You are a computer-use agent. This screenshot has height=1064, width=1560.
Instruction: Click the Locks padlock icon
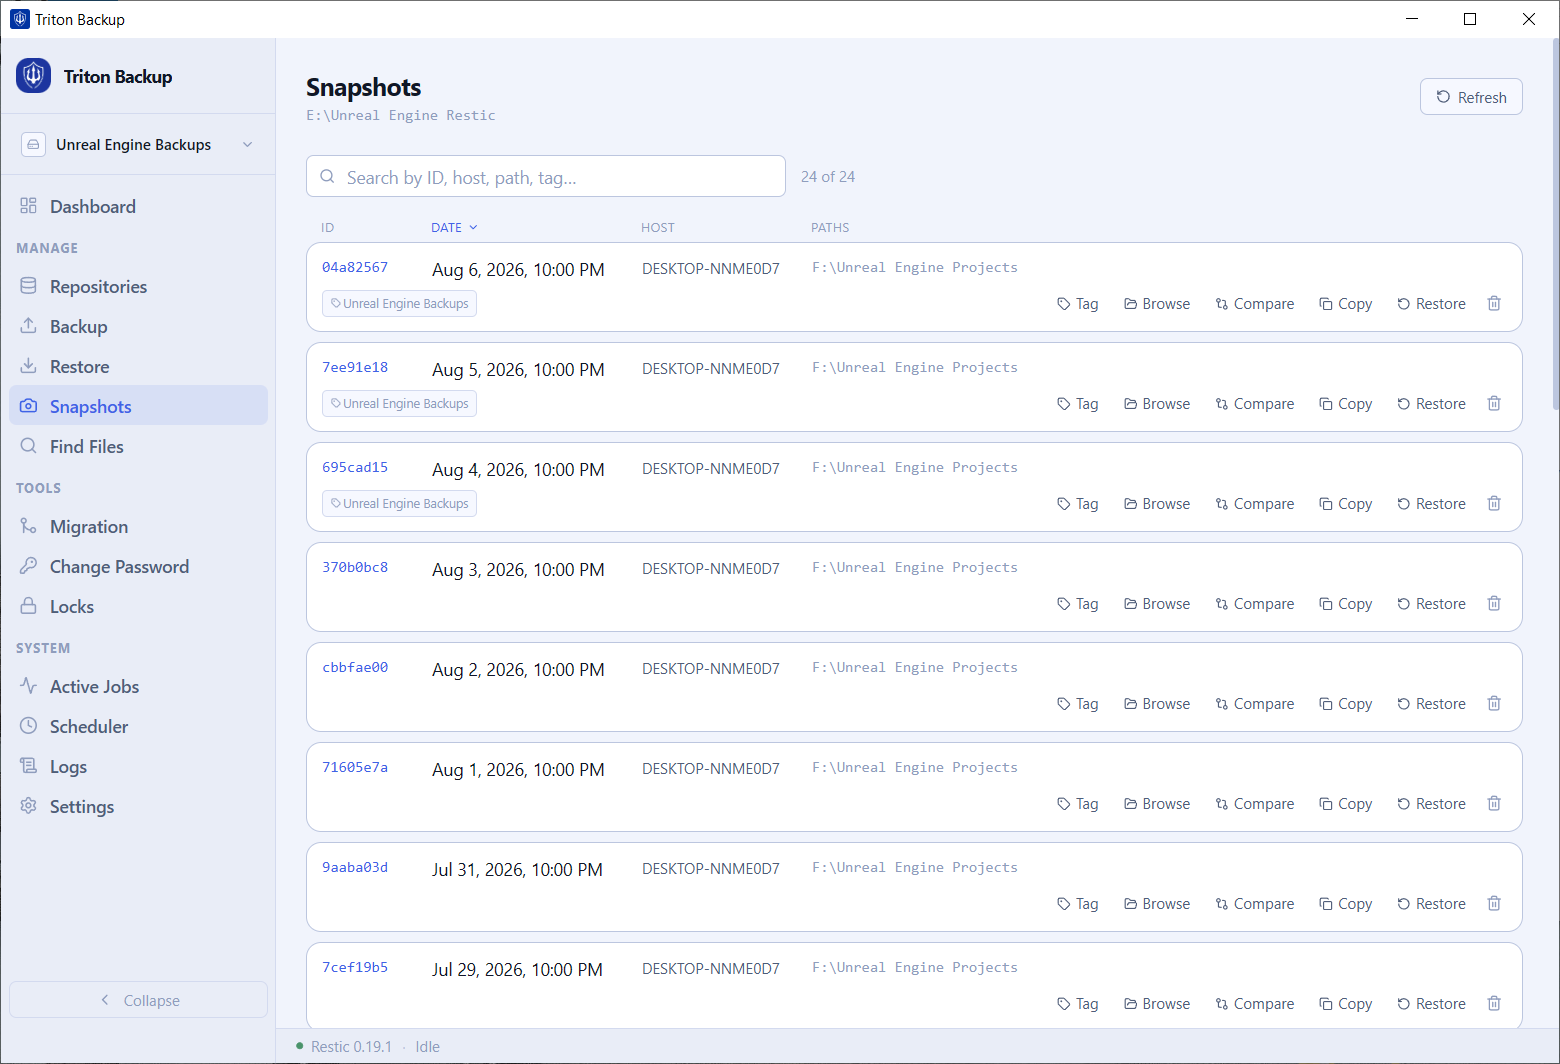click(28, 606)
